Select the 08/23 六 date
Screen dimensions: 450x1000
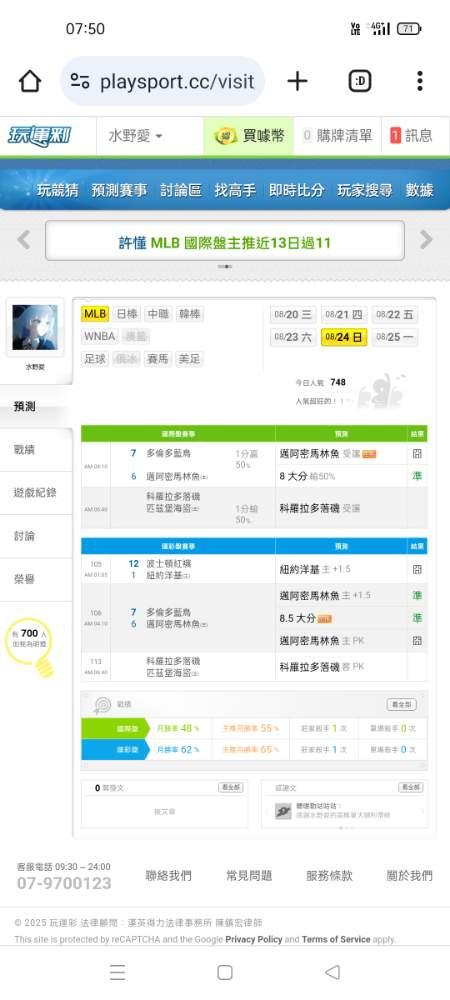293,337
